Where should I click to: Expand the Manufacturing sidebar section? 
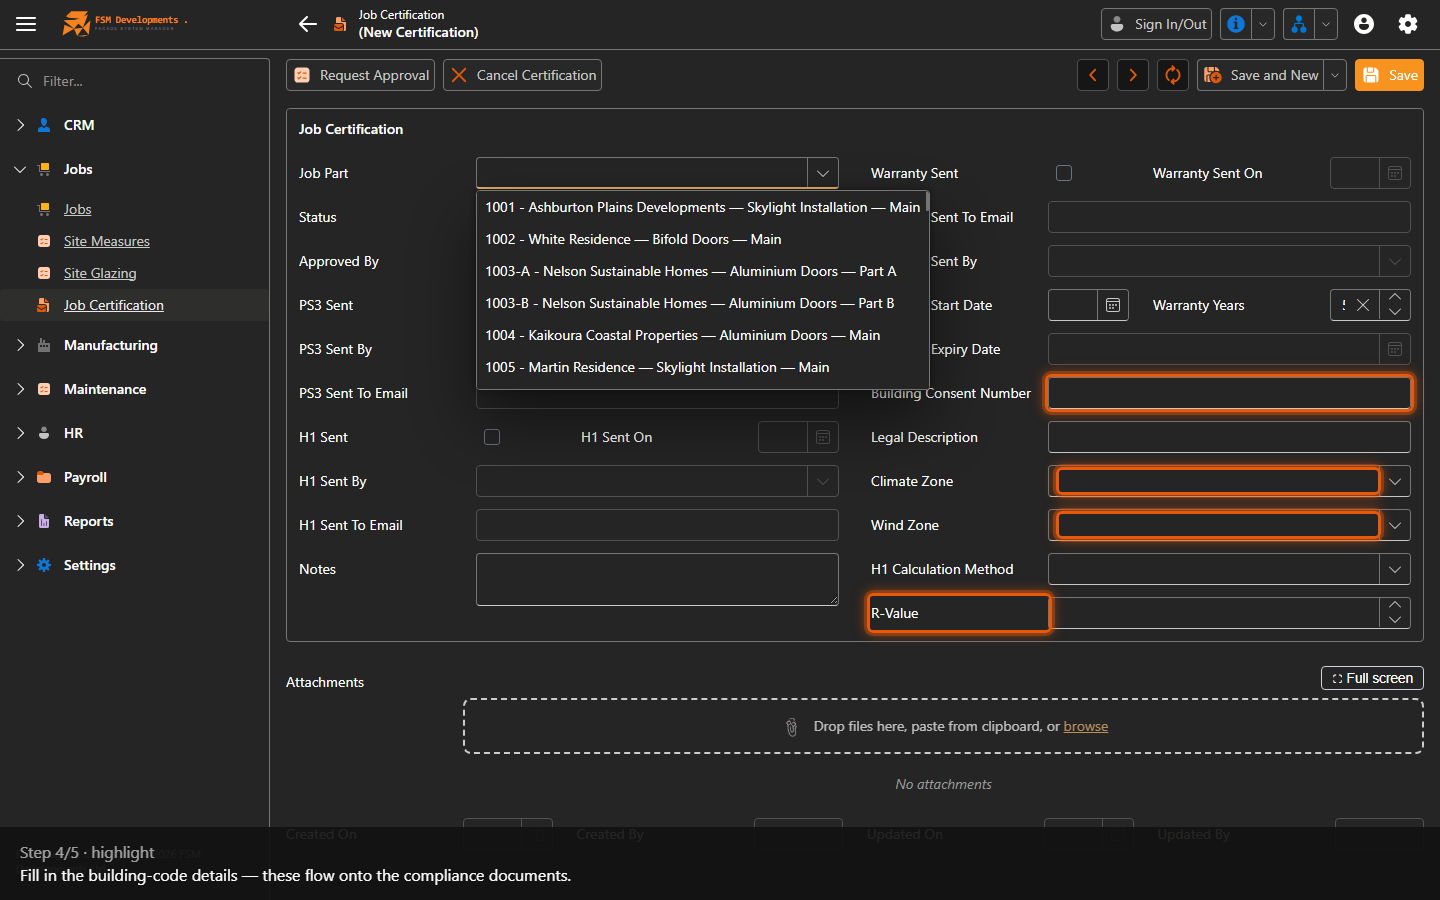point(21,345)
